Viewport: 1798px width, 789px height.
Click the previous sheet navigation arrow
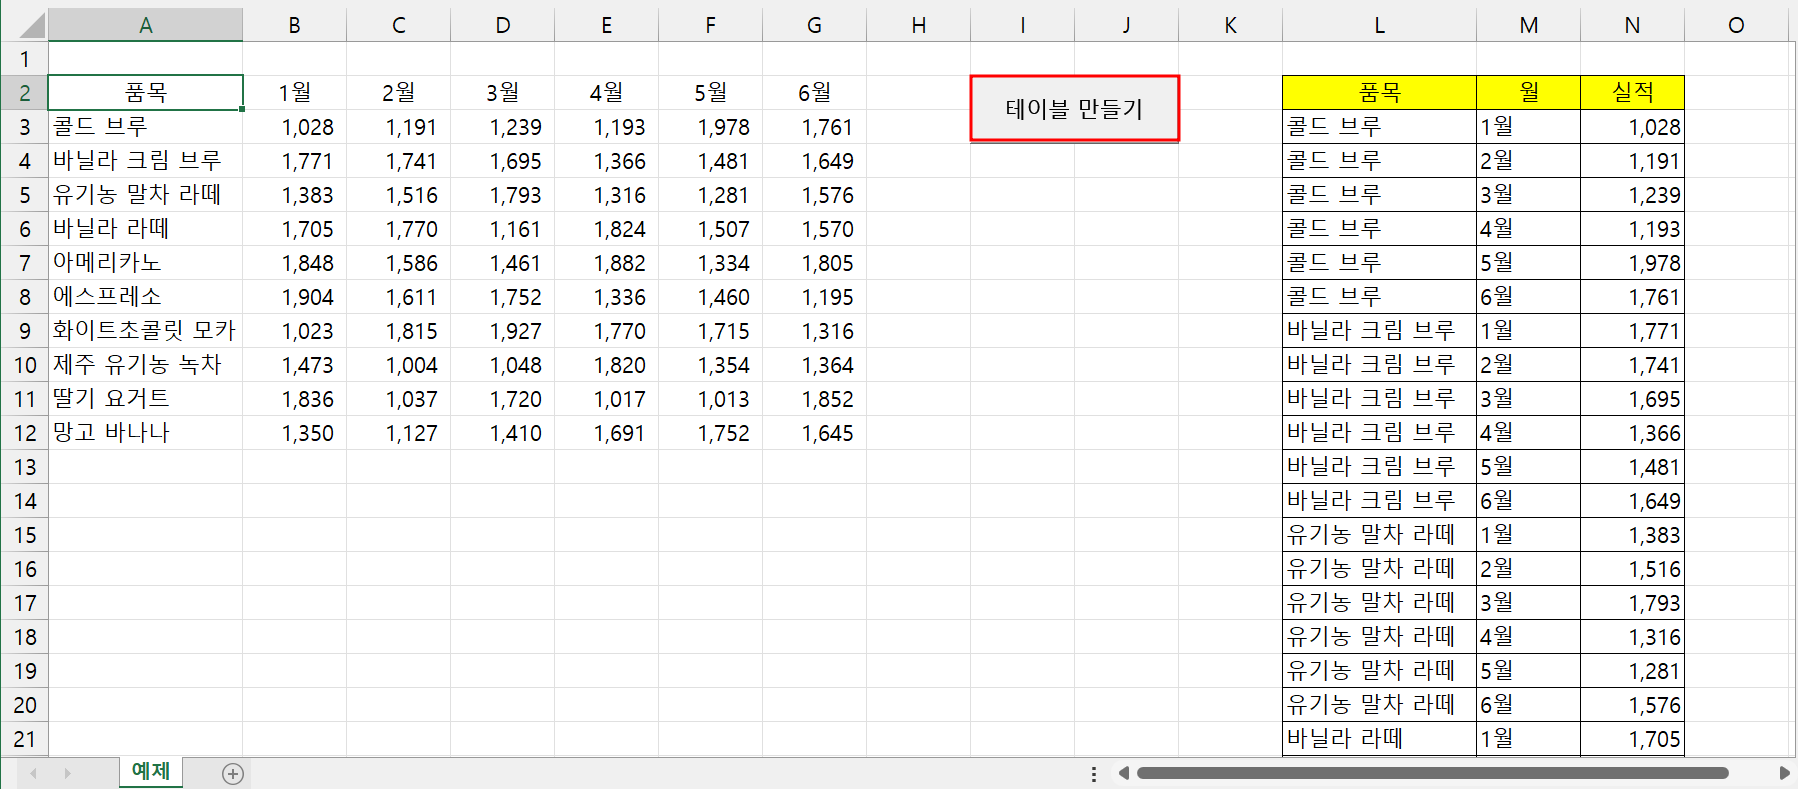pyautogui.click(x=34, y=773)
